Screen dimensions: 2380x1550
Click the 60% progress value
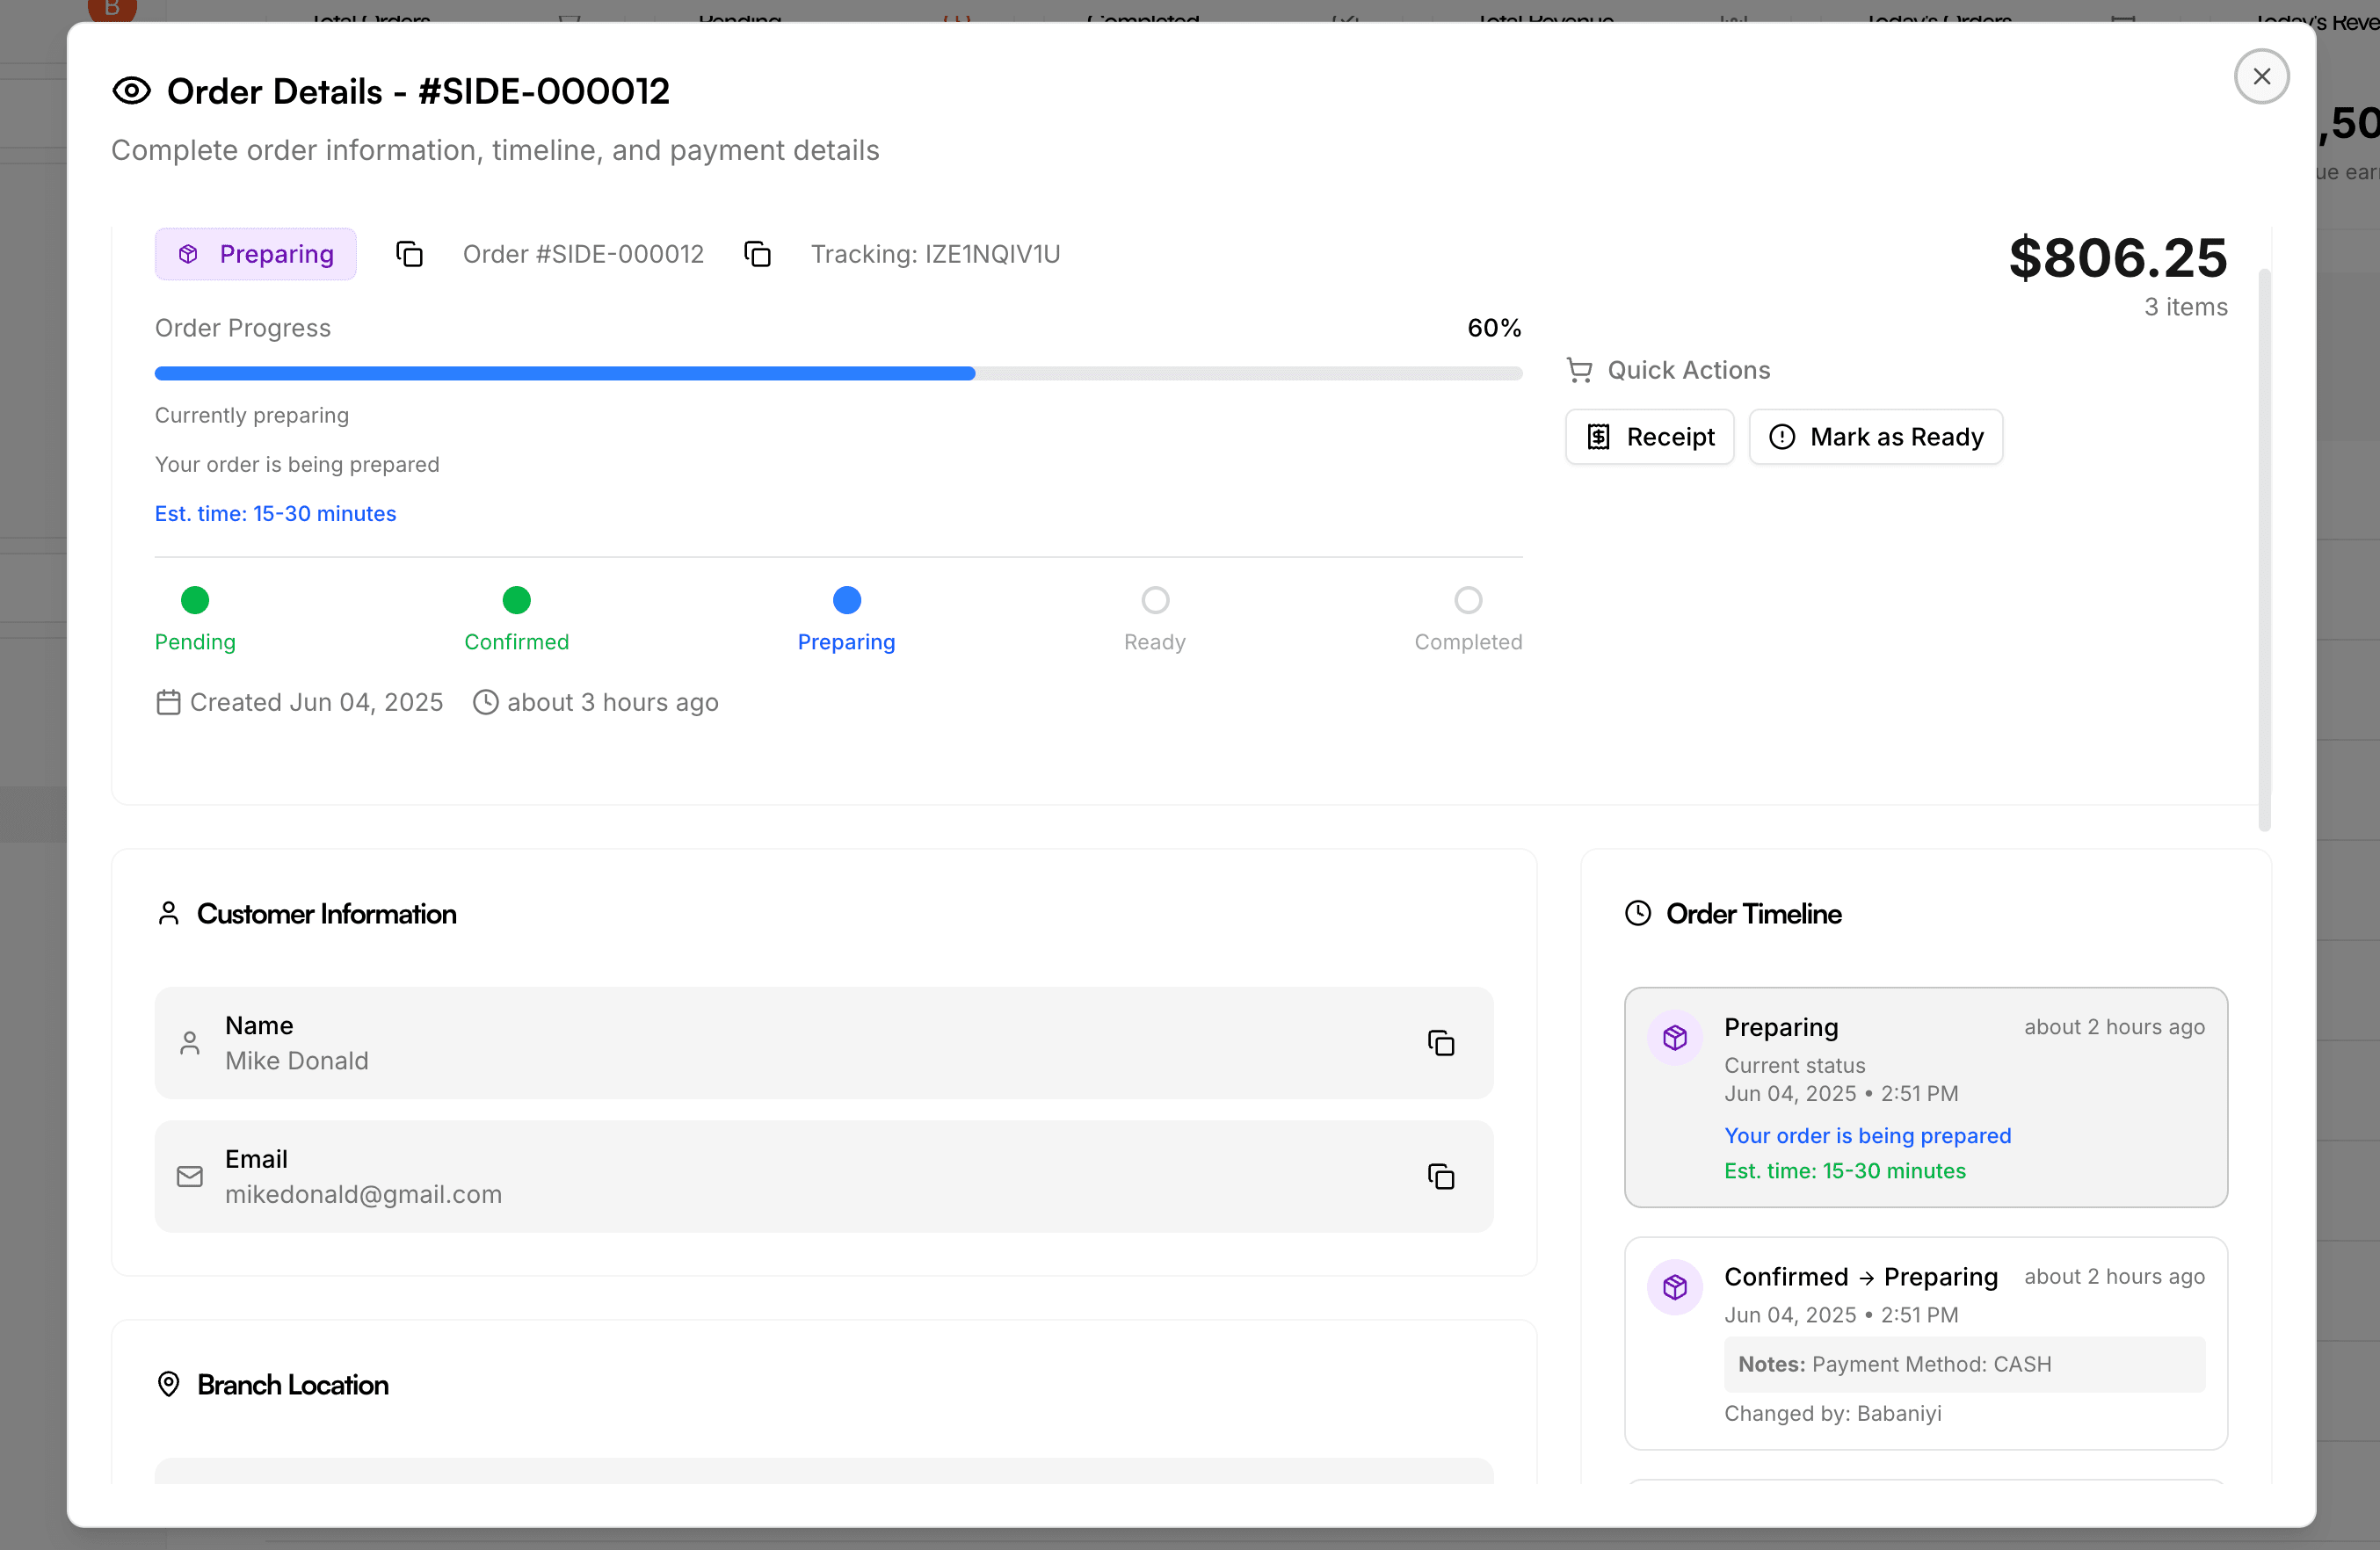coord(1494,328)
